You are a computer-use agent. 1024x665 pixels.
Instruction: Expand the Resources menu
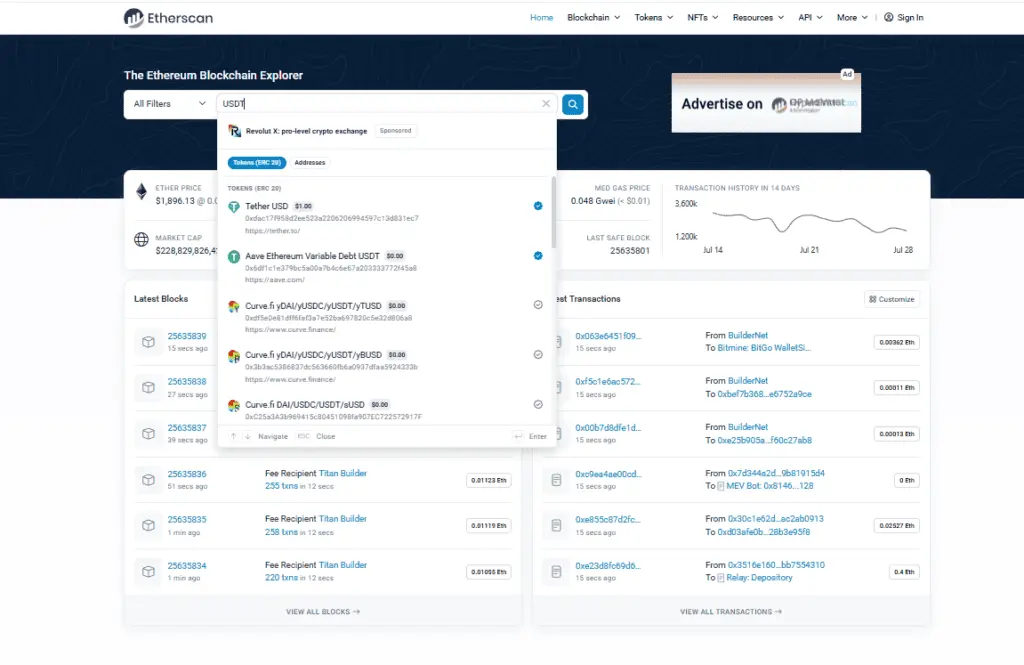758,18
